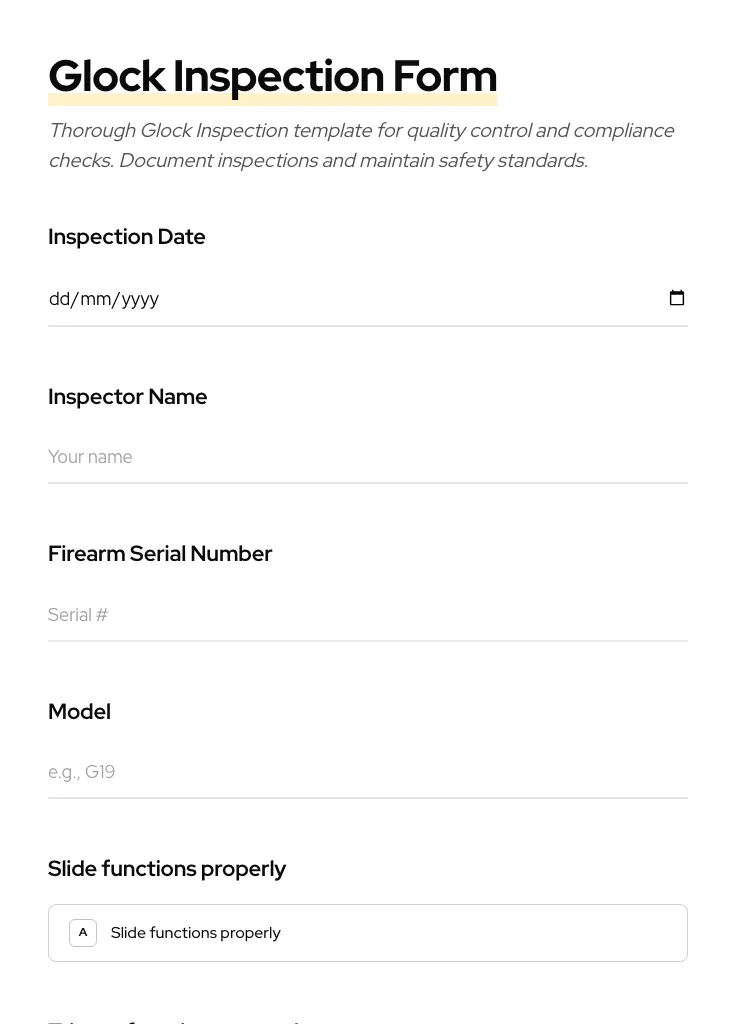Click the 'Firearm Serial Number' label
Screen dimensions: 736x1024
pyautogui.click(x=160, y=554)
